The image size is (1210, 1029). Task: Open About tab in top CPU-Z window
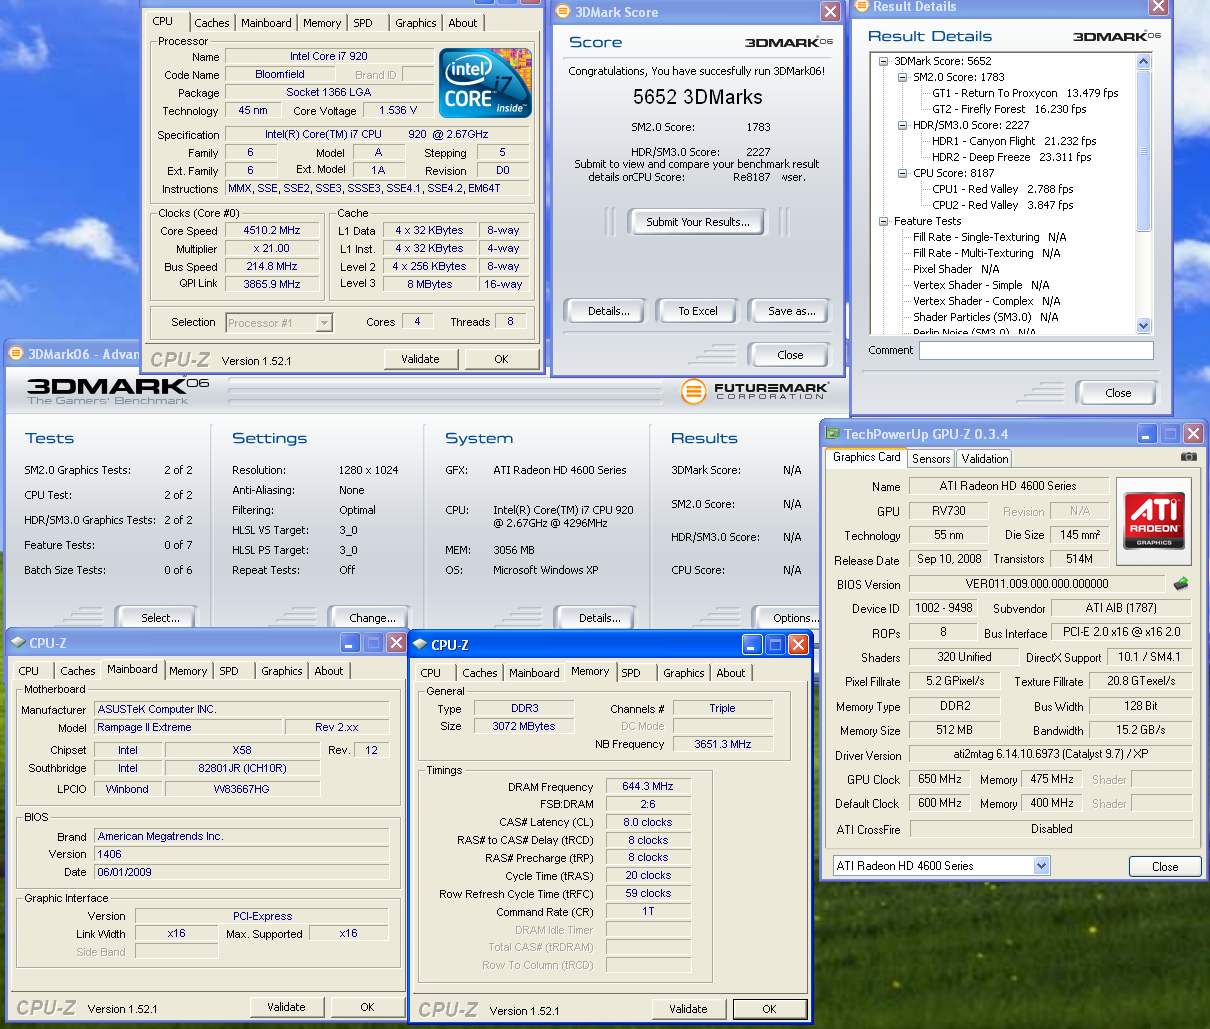point(463,22)
